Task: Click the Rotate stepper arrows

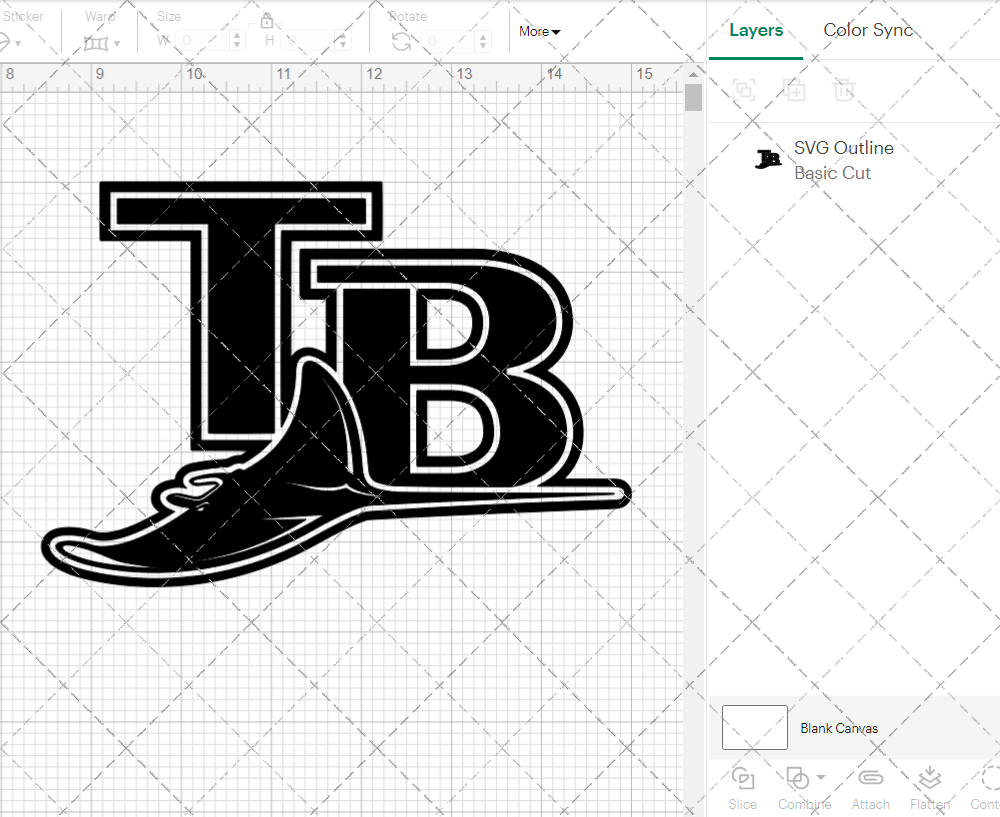Action: point(483,41)
